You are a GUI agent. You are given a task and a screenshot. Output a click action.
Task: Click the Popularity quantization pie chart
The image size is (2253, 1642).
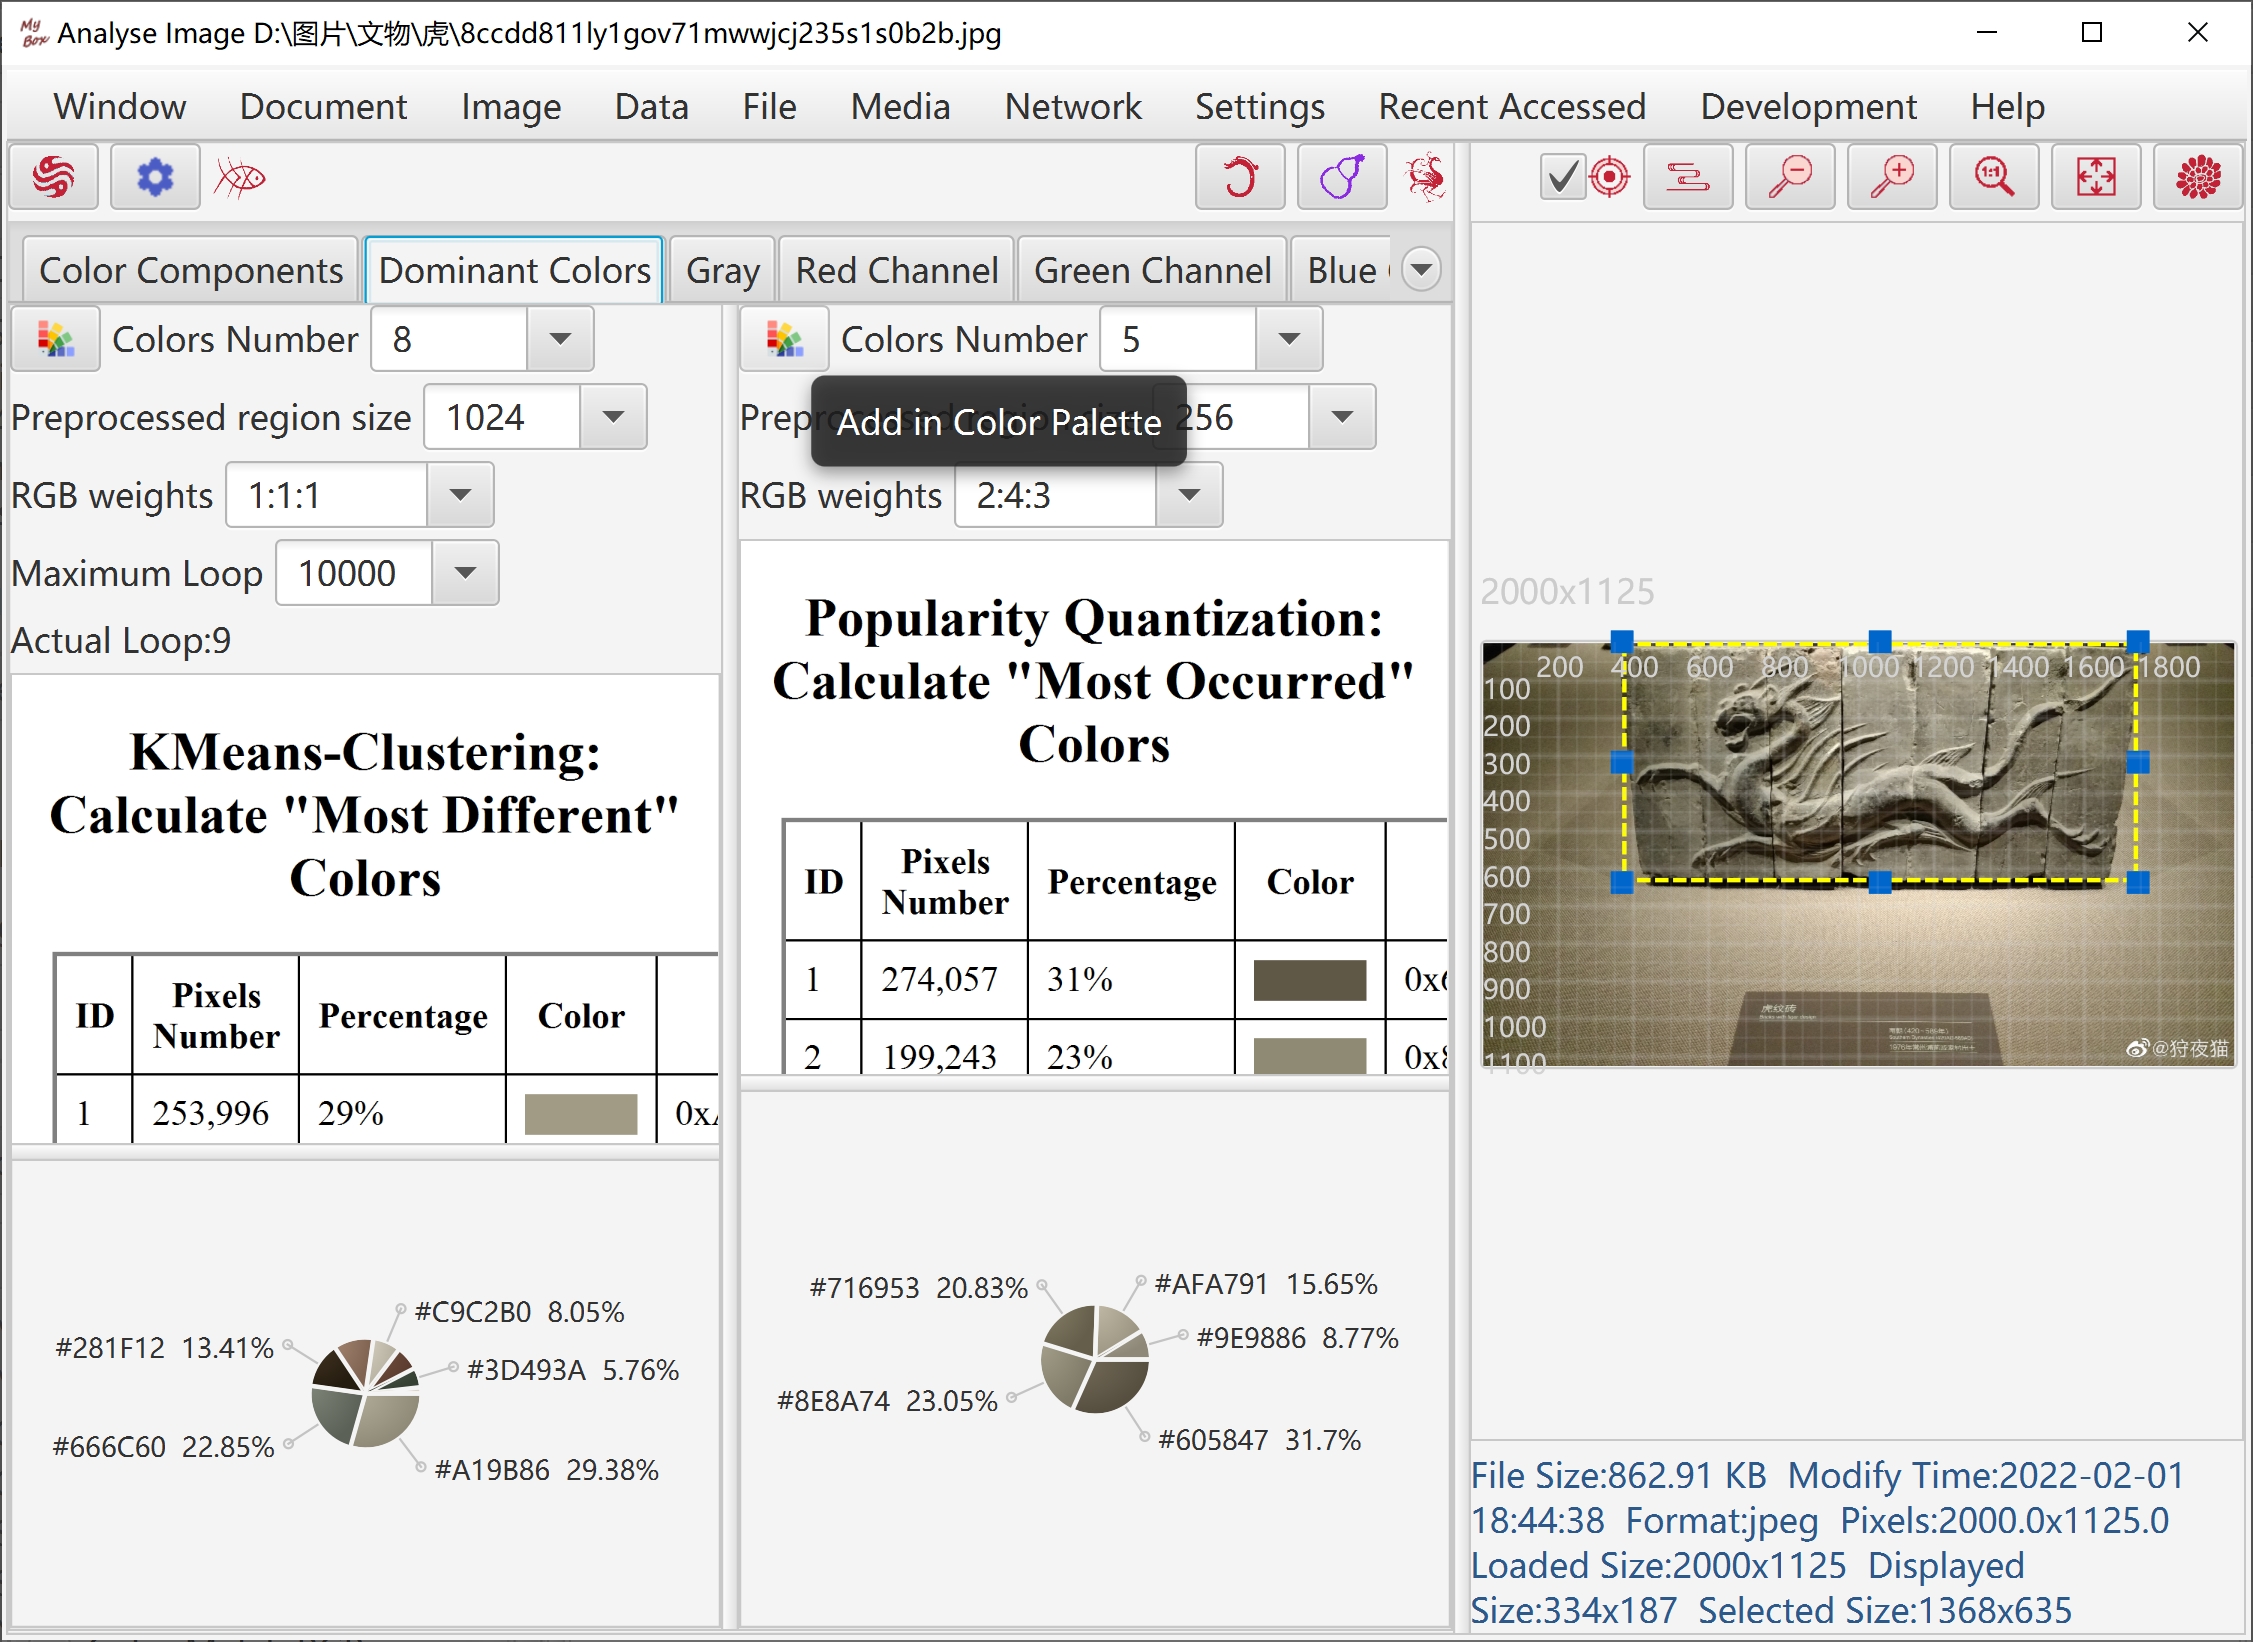tap(1095, 1359)
